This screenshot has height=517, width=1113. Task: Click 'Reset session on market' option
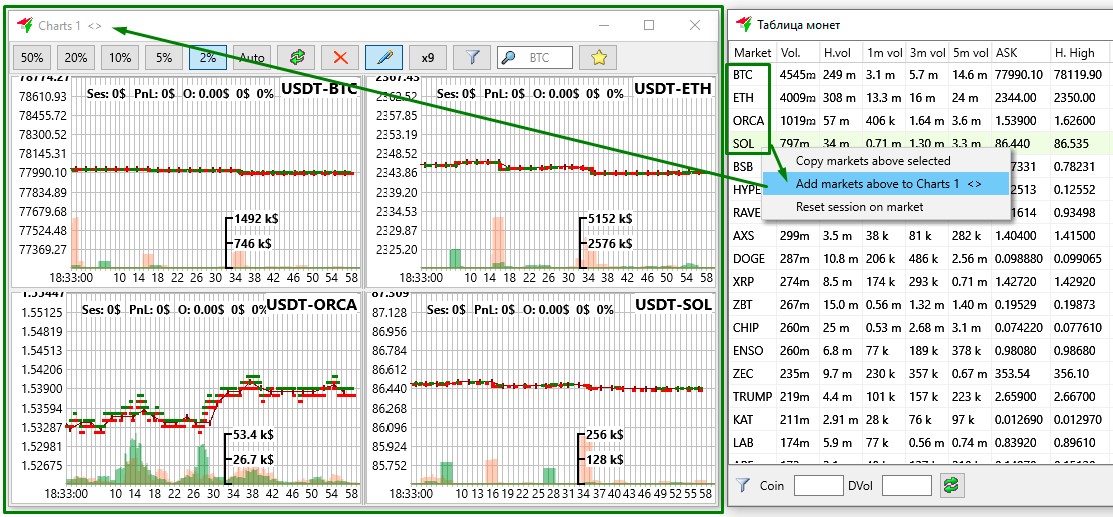859,207
